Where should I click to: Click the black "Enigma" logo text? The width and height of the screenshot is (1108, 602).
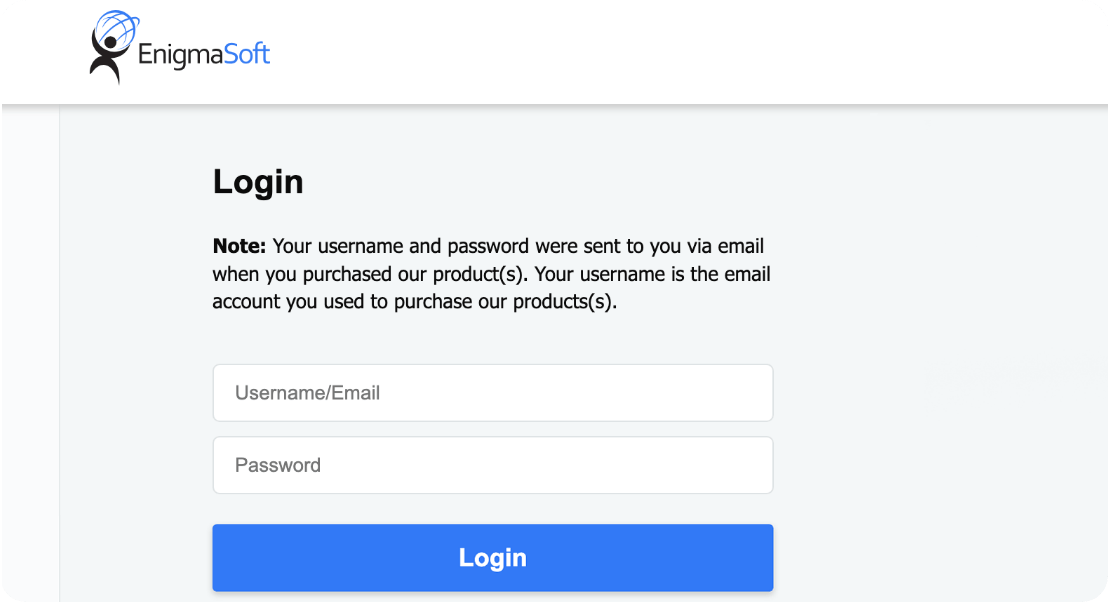(180, 54)
